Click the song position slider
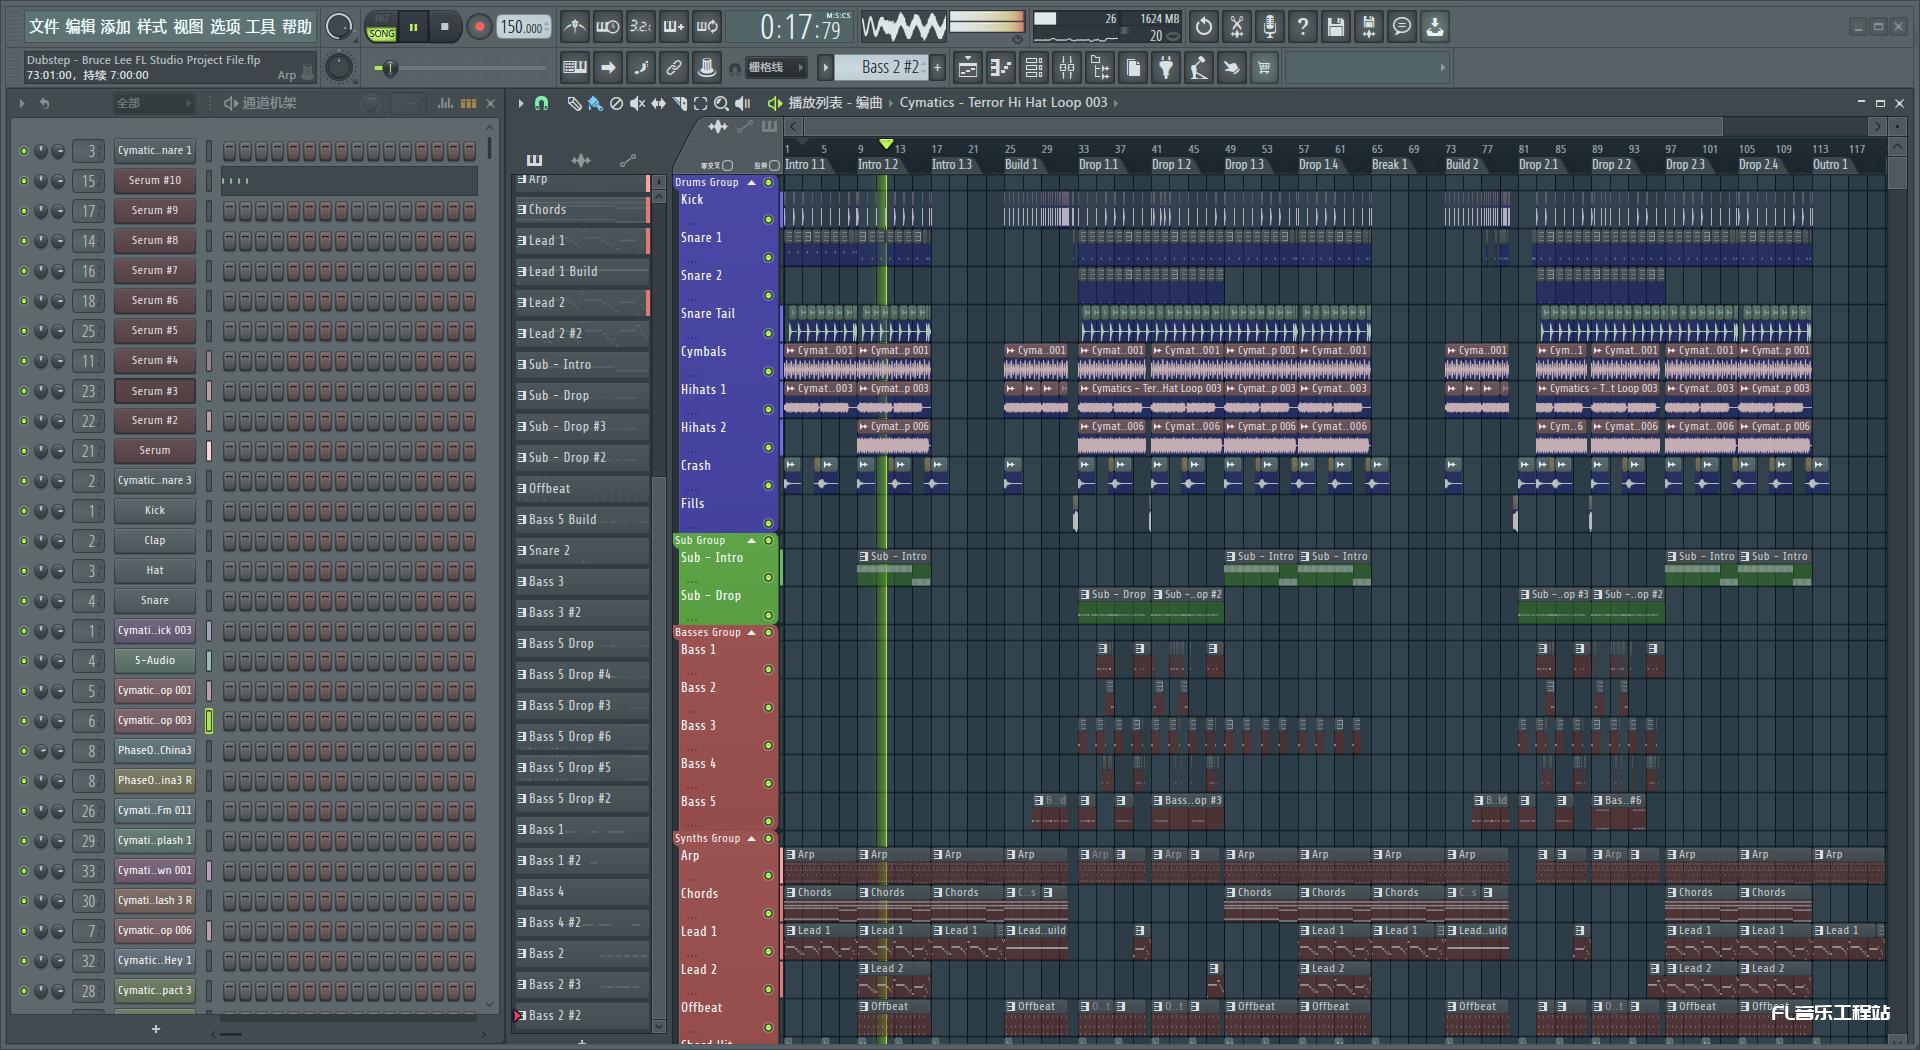 coord(460,68)
